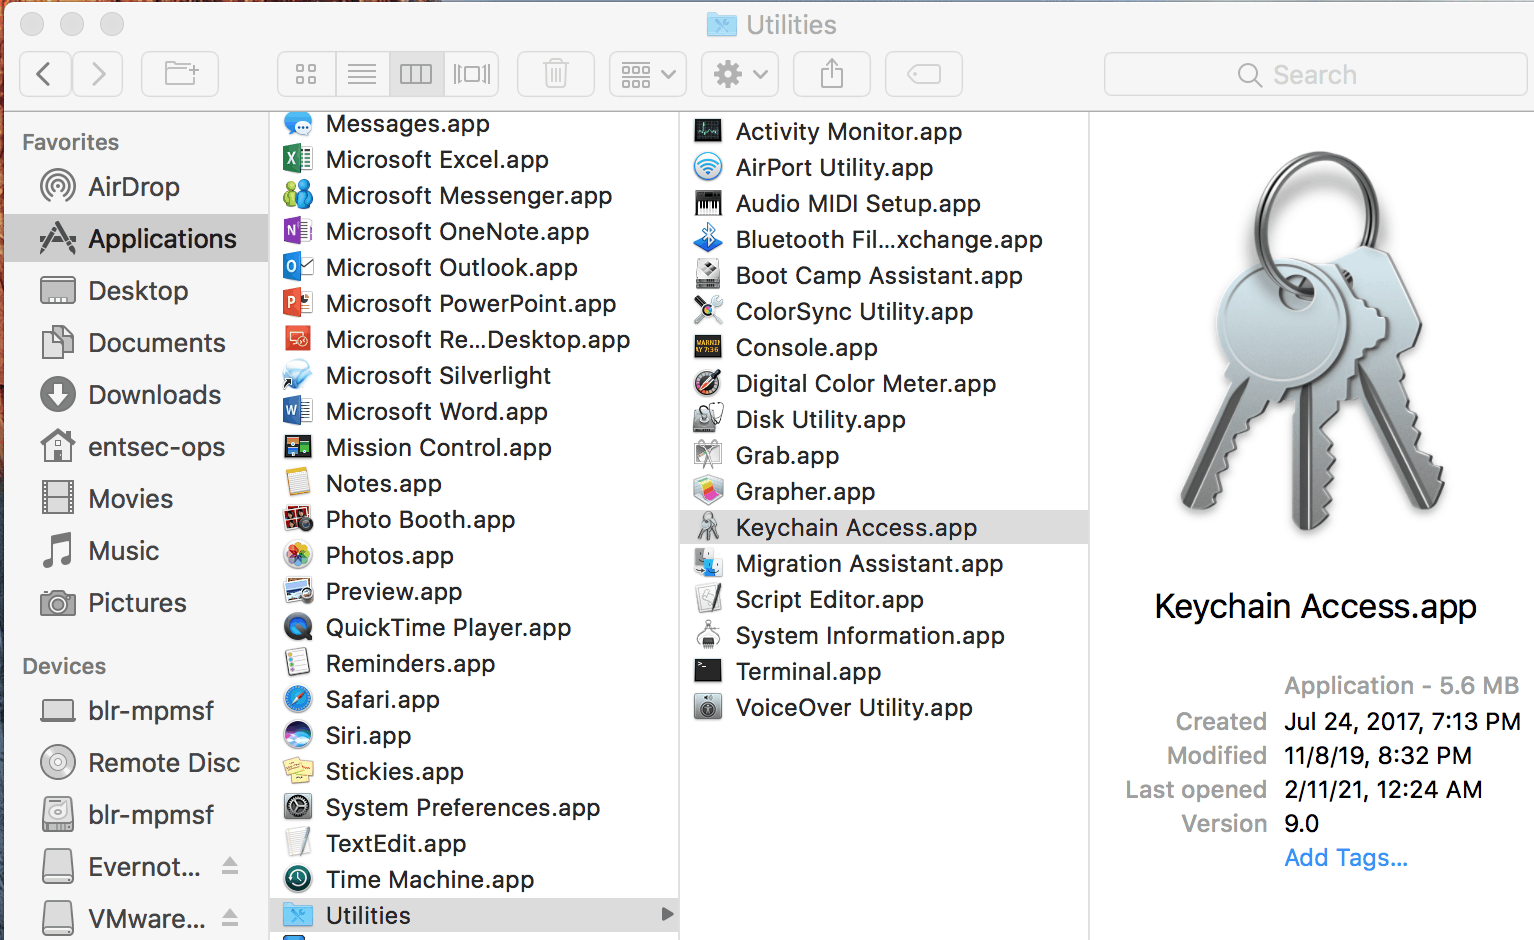Select Mission Control.app icon

click(298, 448)
